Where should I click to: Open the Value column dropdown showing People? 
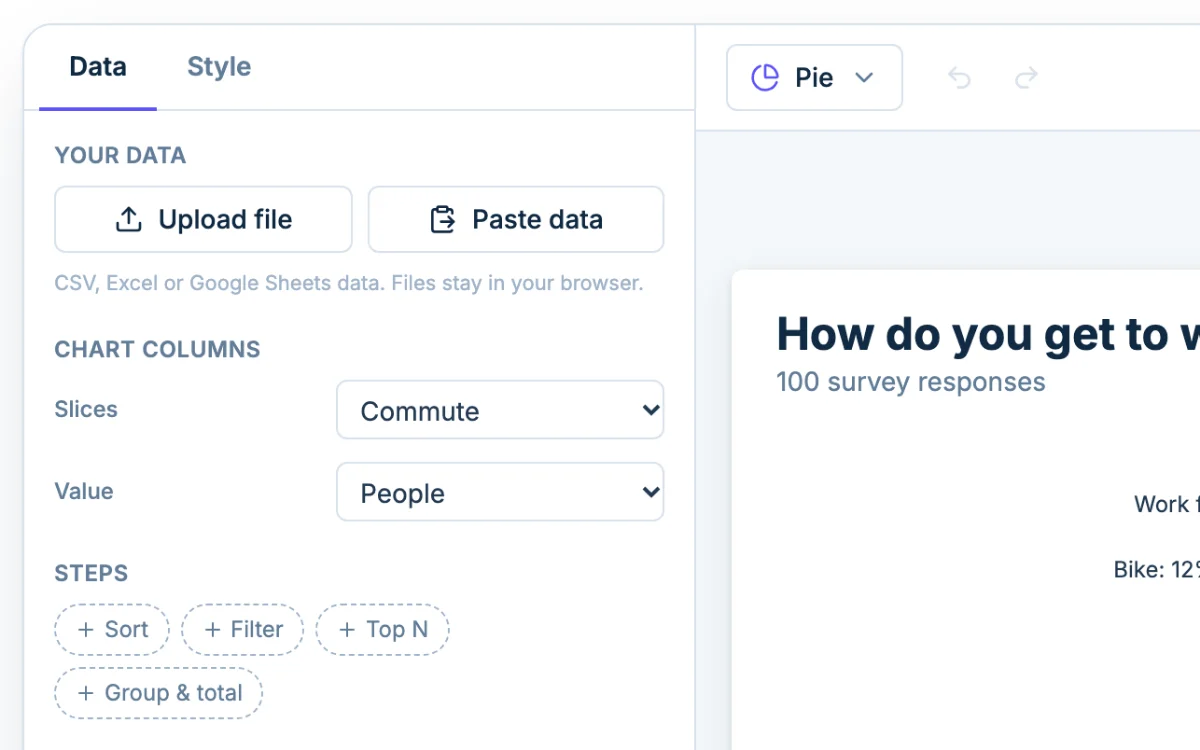click(x=500, y=492)
